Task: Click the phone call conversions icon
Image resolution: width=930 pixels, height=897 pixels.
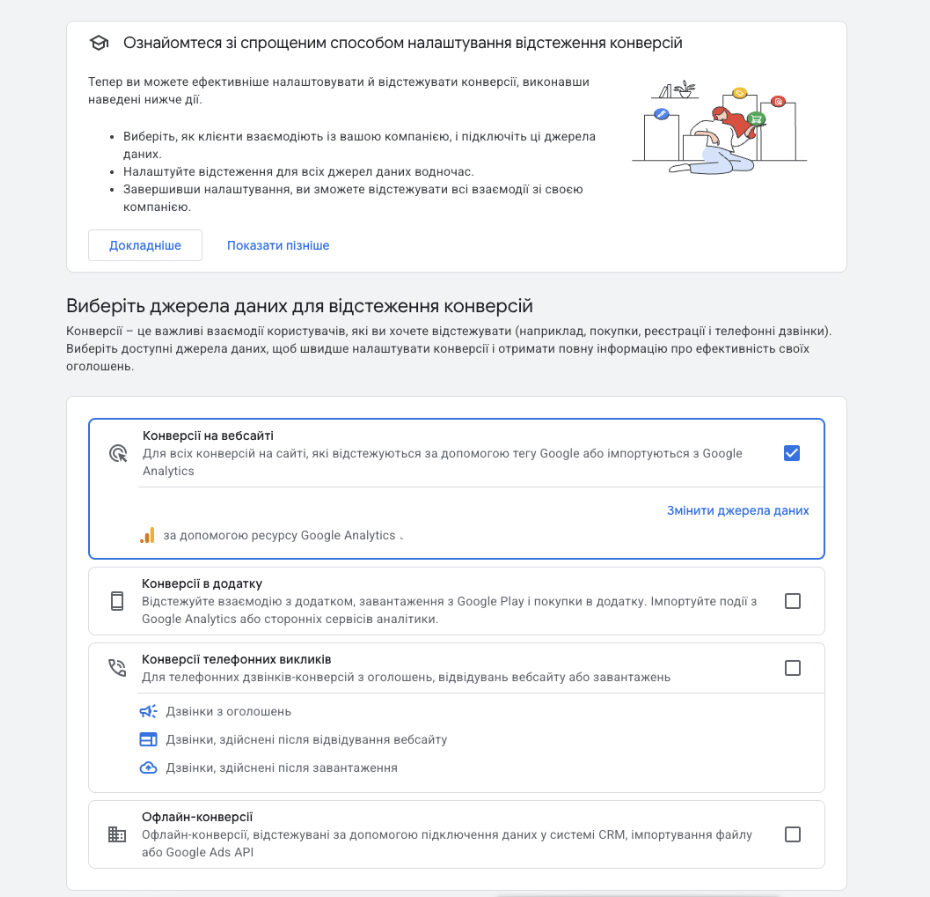Action: pos(117,667)
